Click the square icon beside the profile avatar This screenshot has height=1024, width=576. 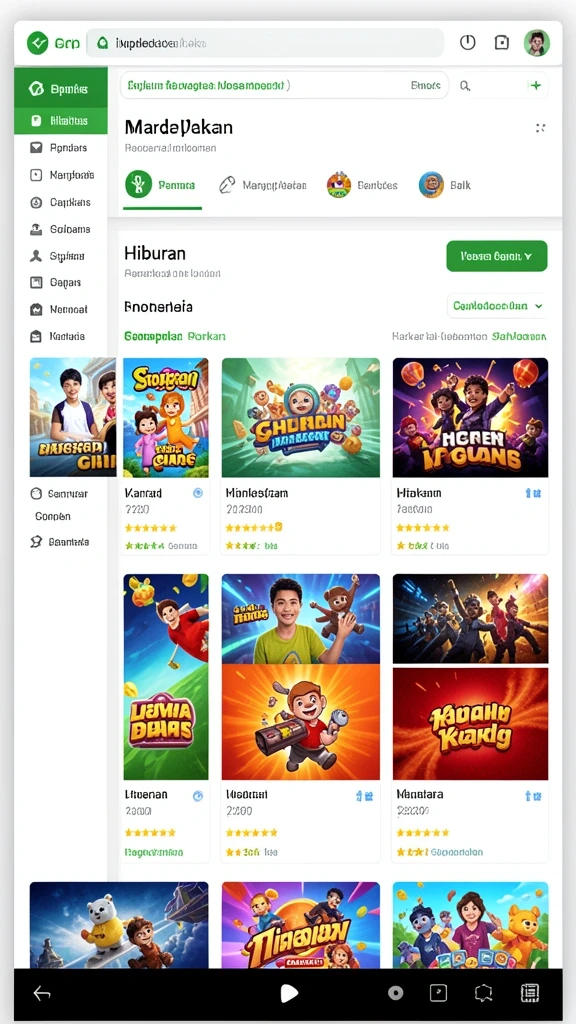[502, 42]
